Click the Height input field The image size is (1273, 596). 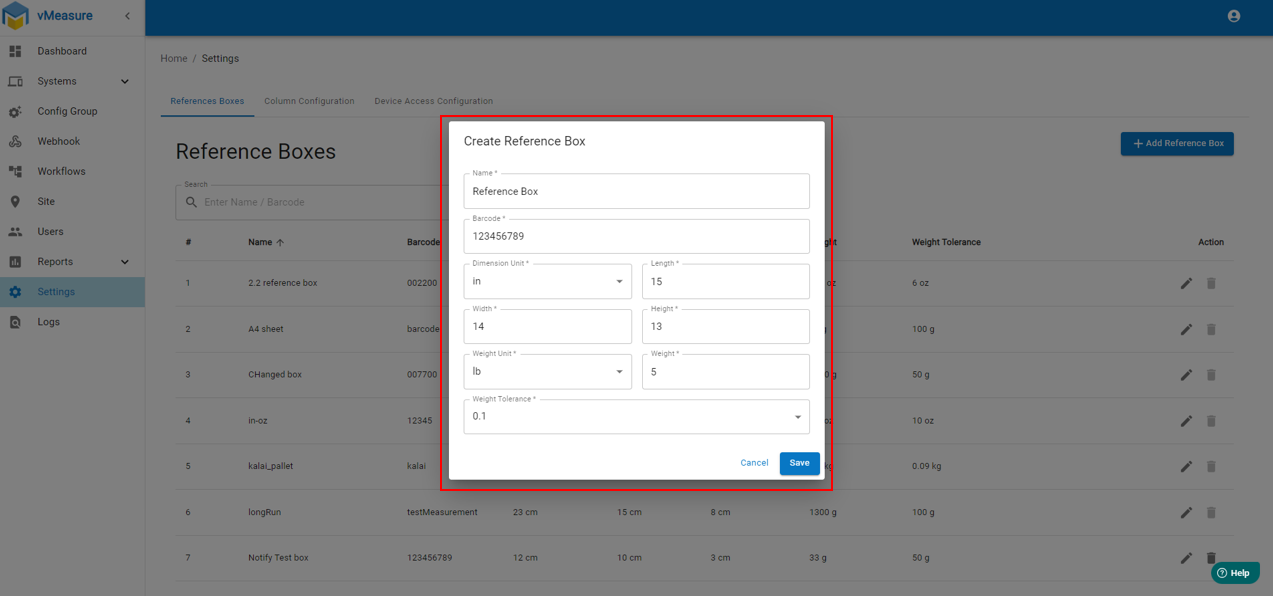pyautogui.click(x=726, y=327)
